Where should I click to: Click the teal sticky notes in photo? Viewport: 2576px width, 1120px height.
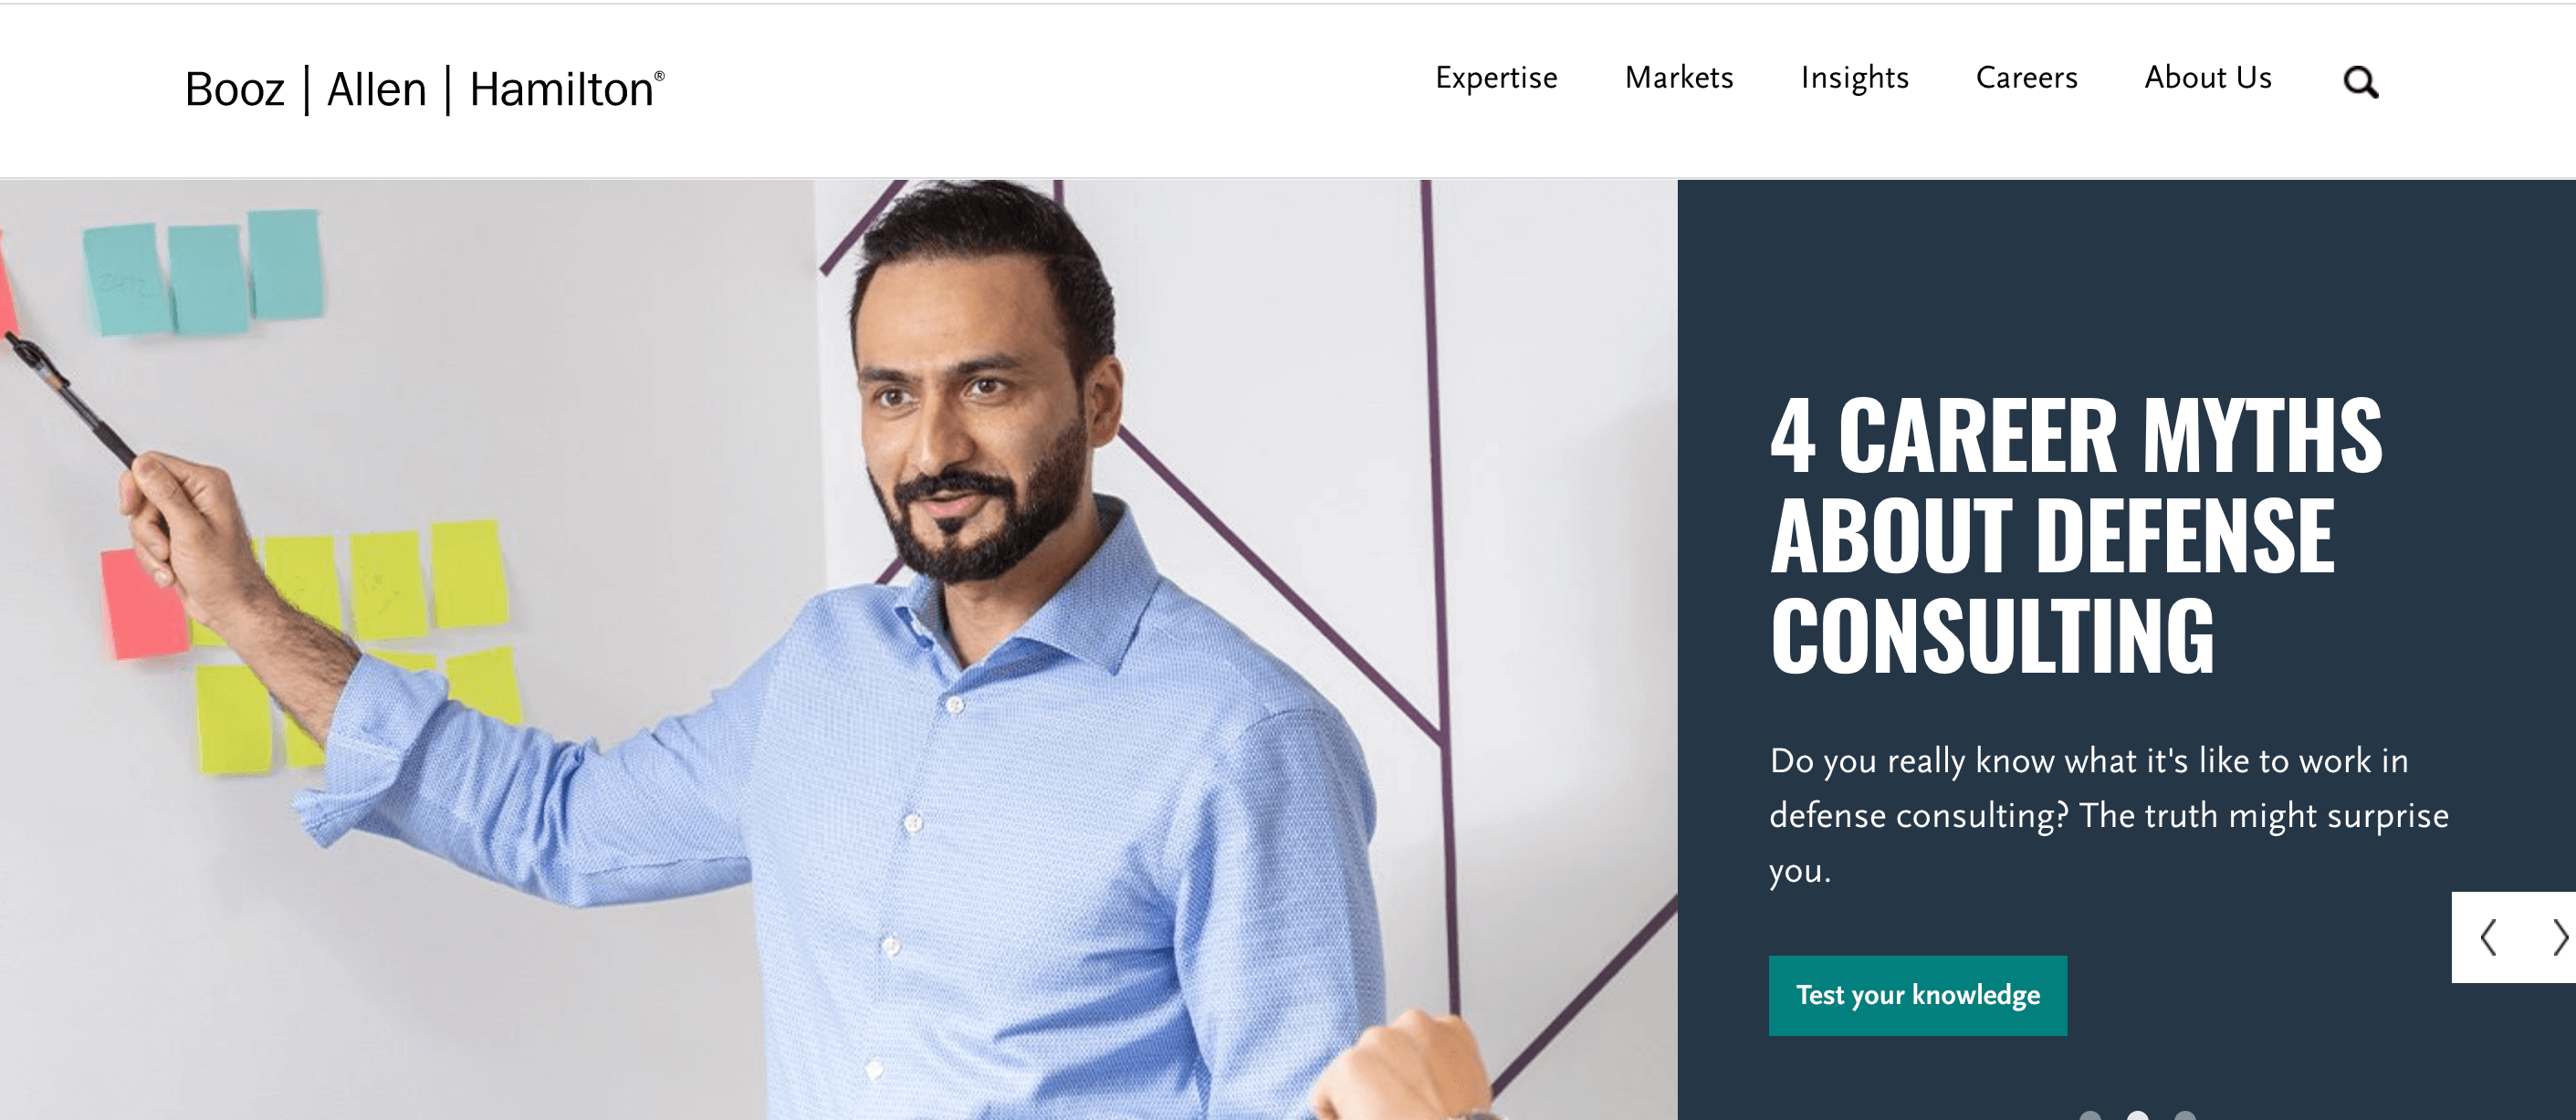(x=204, y=272)
